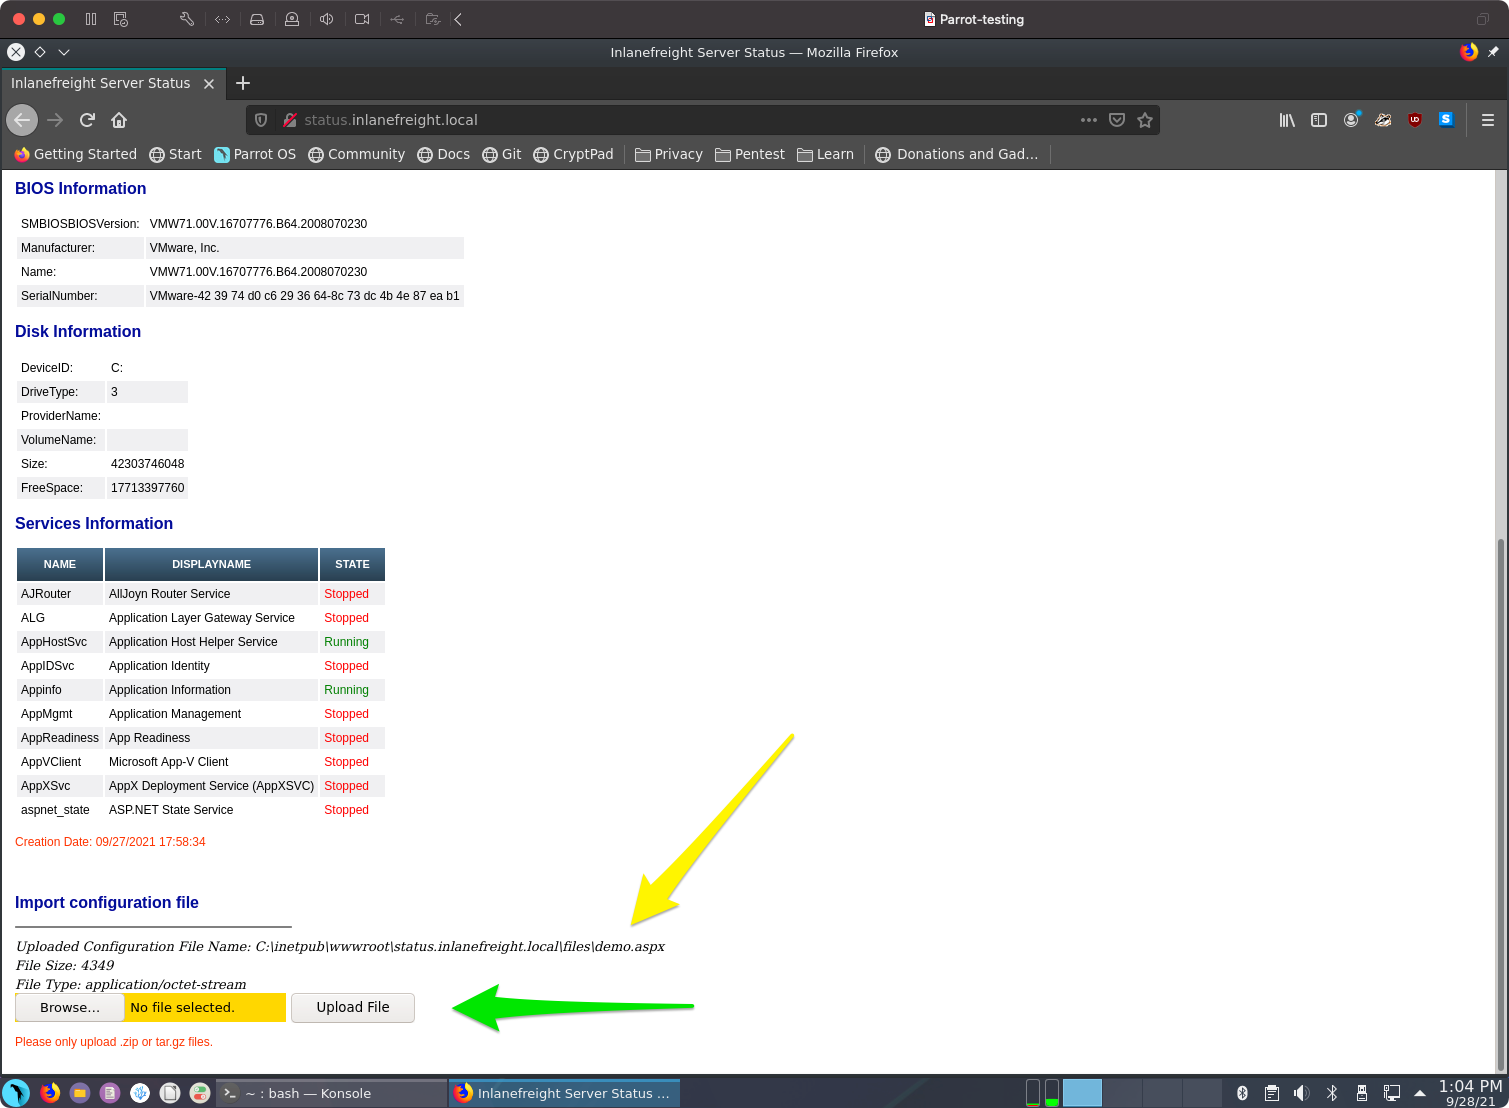Click the Browse... file button

(70, 1008)
